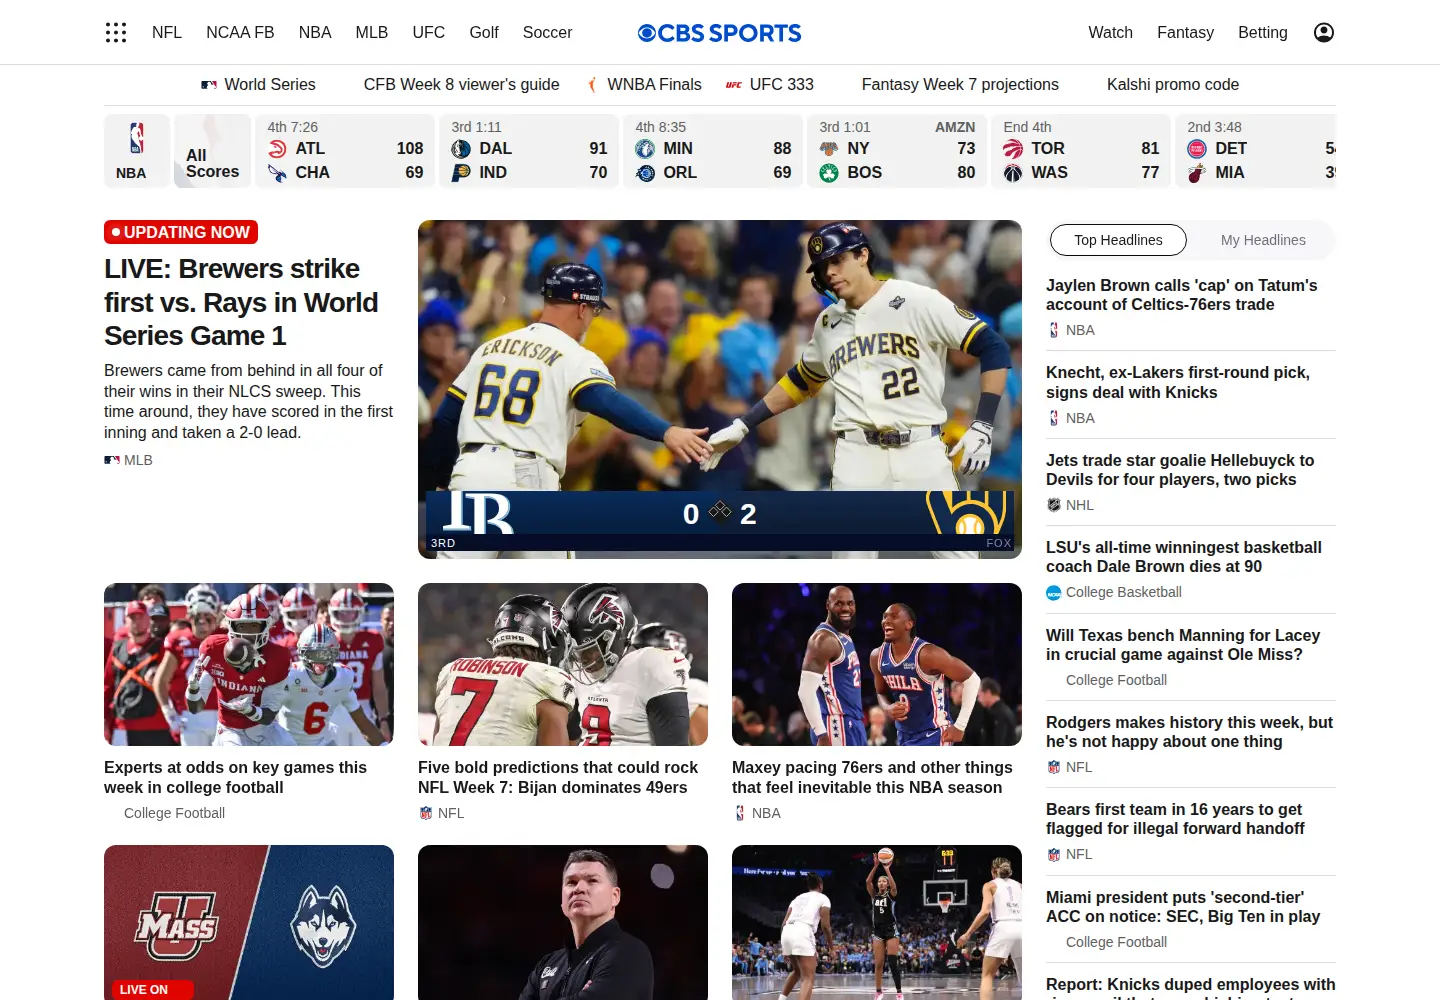The image size is (1440, 1000).
Task: Open CFB Week 8 viewer's guide link
Action: [x=461, y=85]
